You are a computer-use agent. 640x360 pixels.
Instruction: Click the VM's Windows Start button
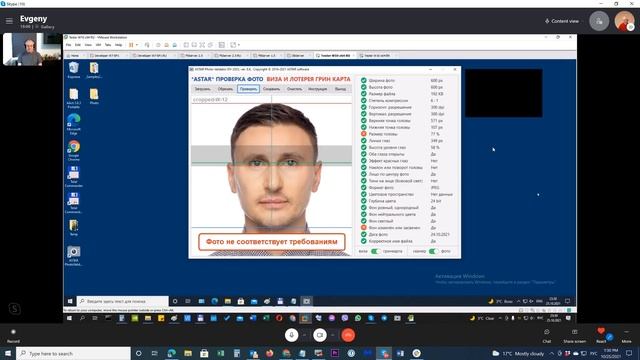[70, 301]
